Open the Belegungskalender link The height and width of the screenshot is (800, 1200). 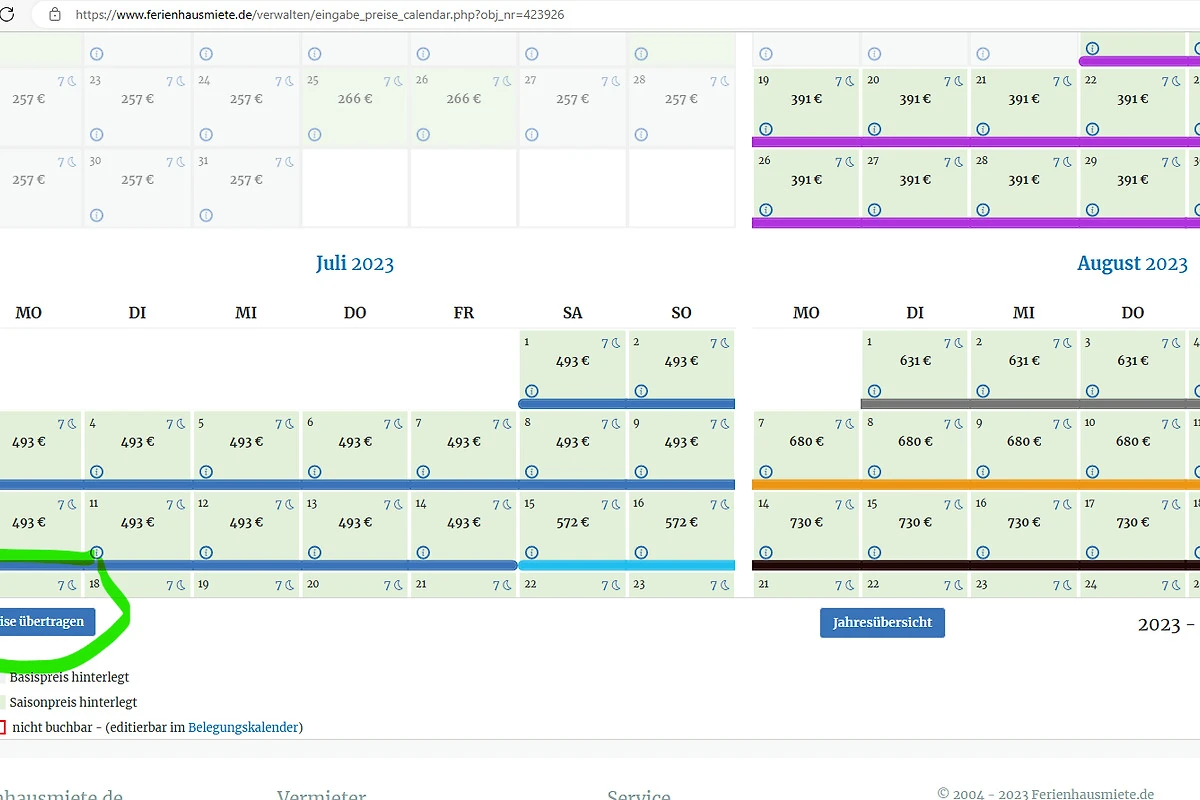(x=243, y=727)
